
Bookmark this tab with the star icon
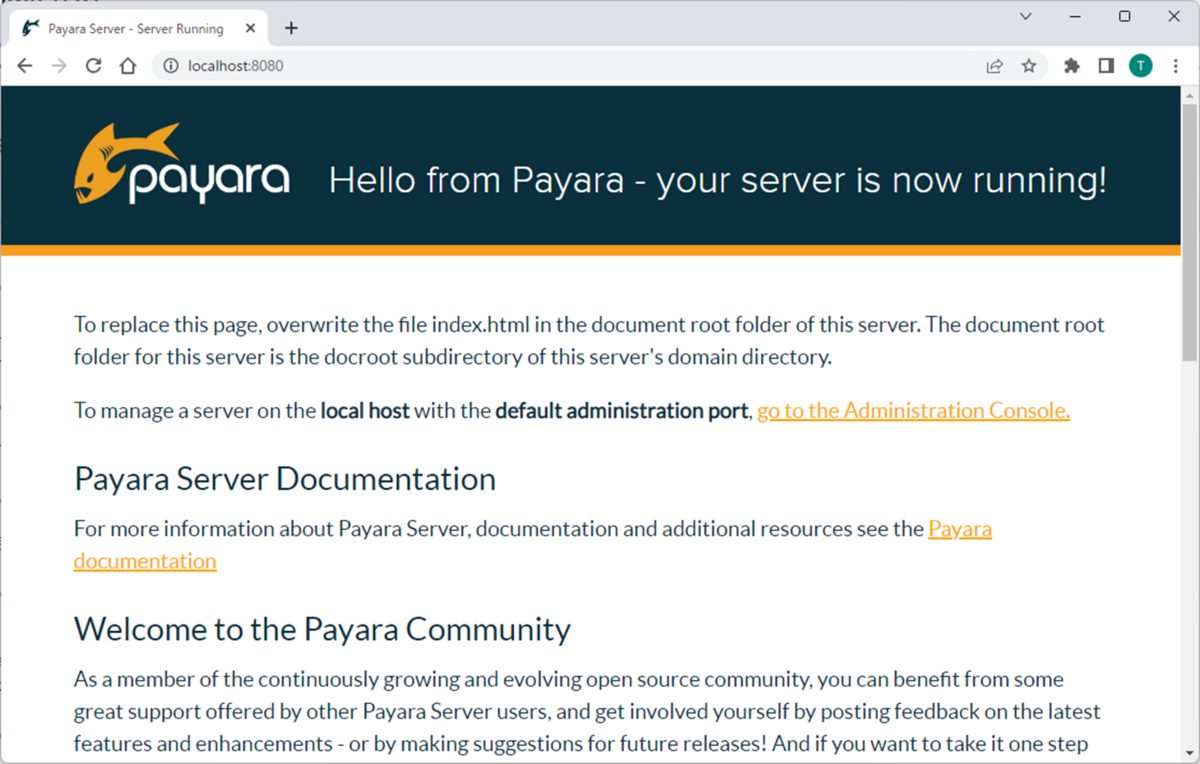[x=1028, y=66]
